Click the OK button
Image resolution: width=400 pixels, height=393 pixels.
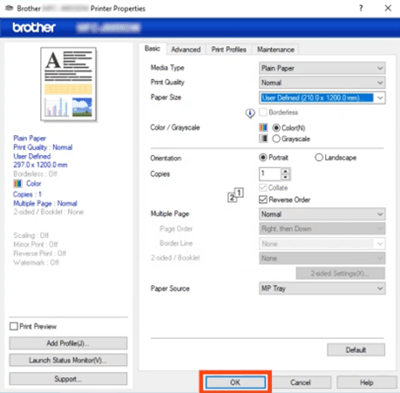(235, 382)
